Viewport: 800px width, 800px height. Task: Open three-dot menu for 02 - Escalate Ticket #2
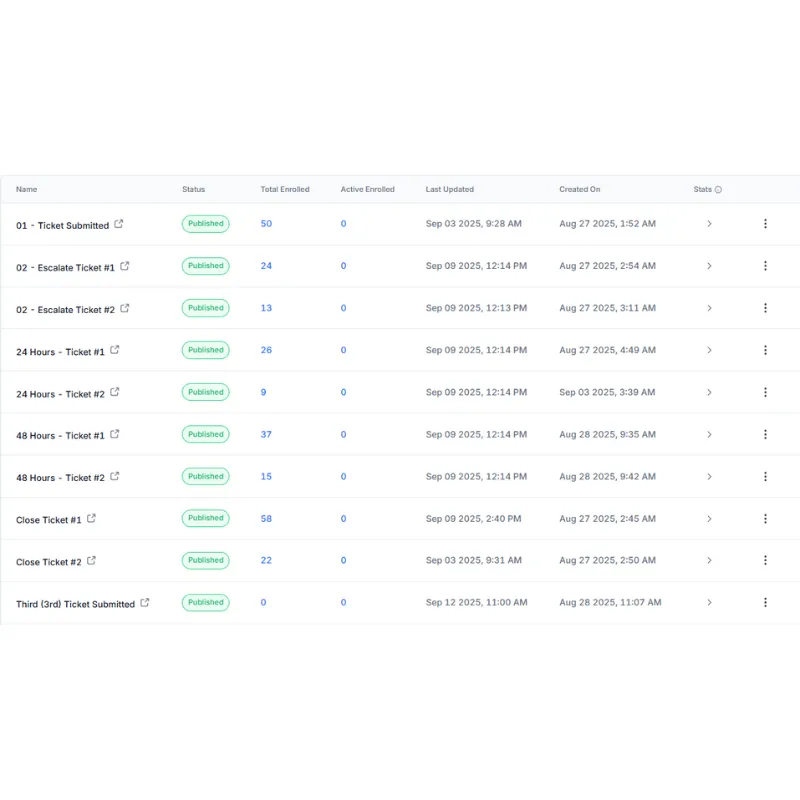point(765,308)
